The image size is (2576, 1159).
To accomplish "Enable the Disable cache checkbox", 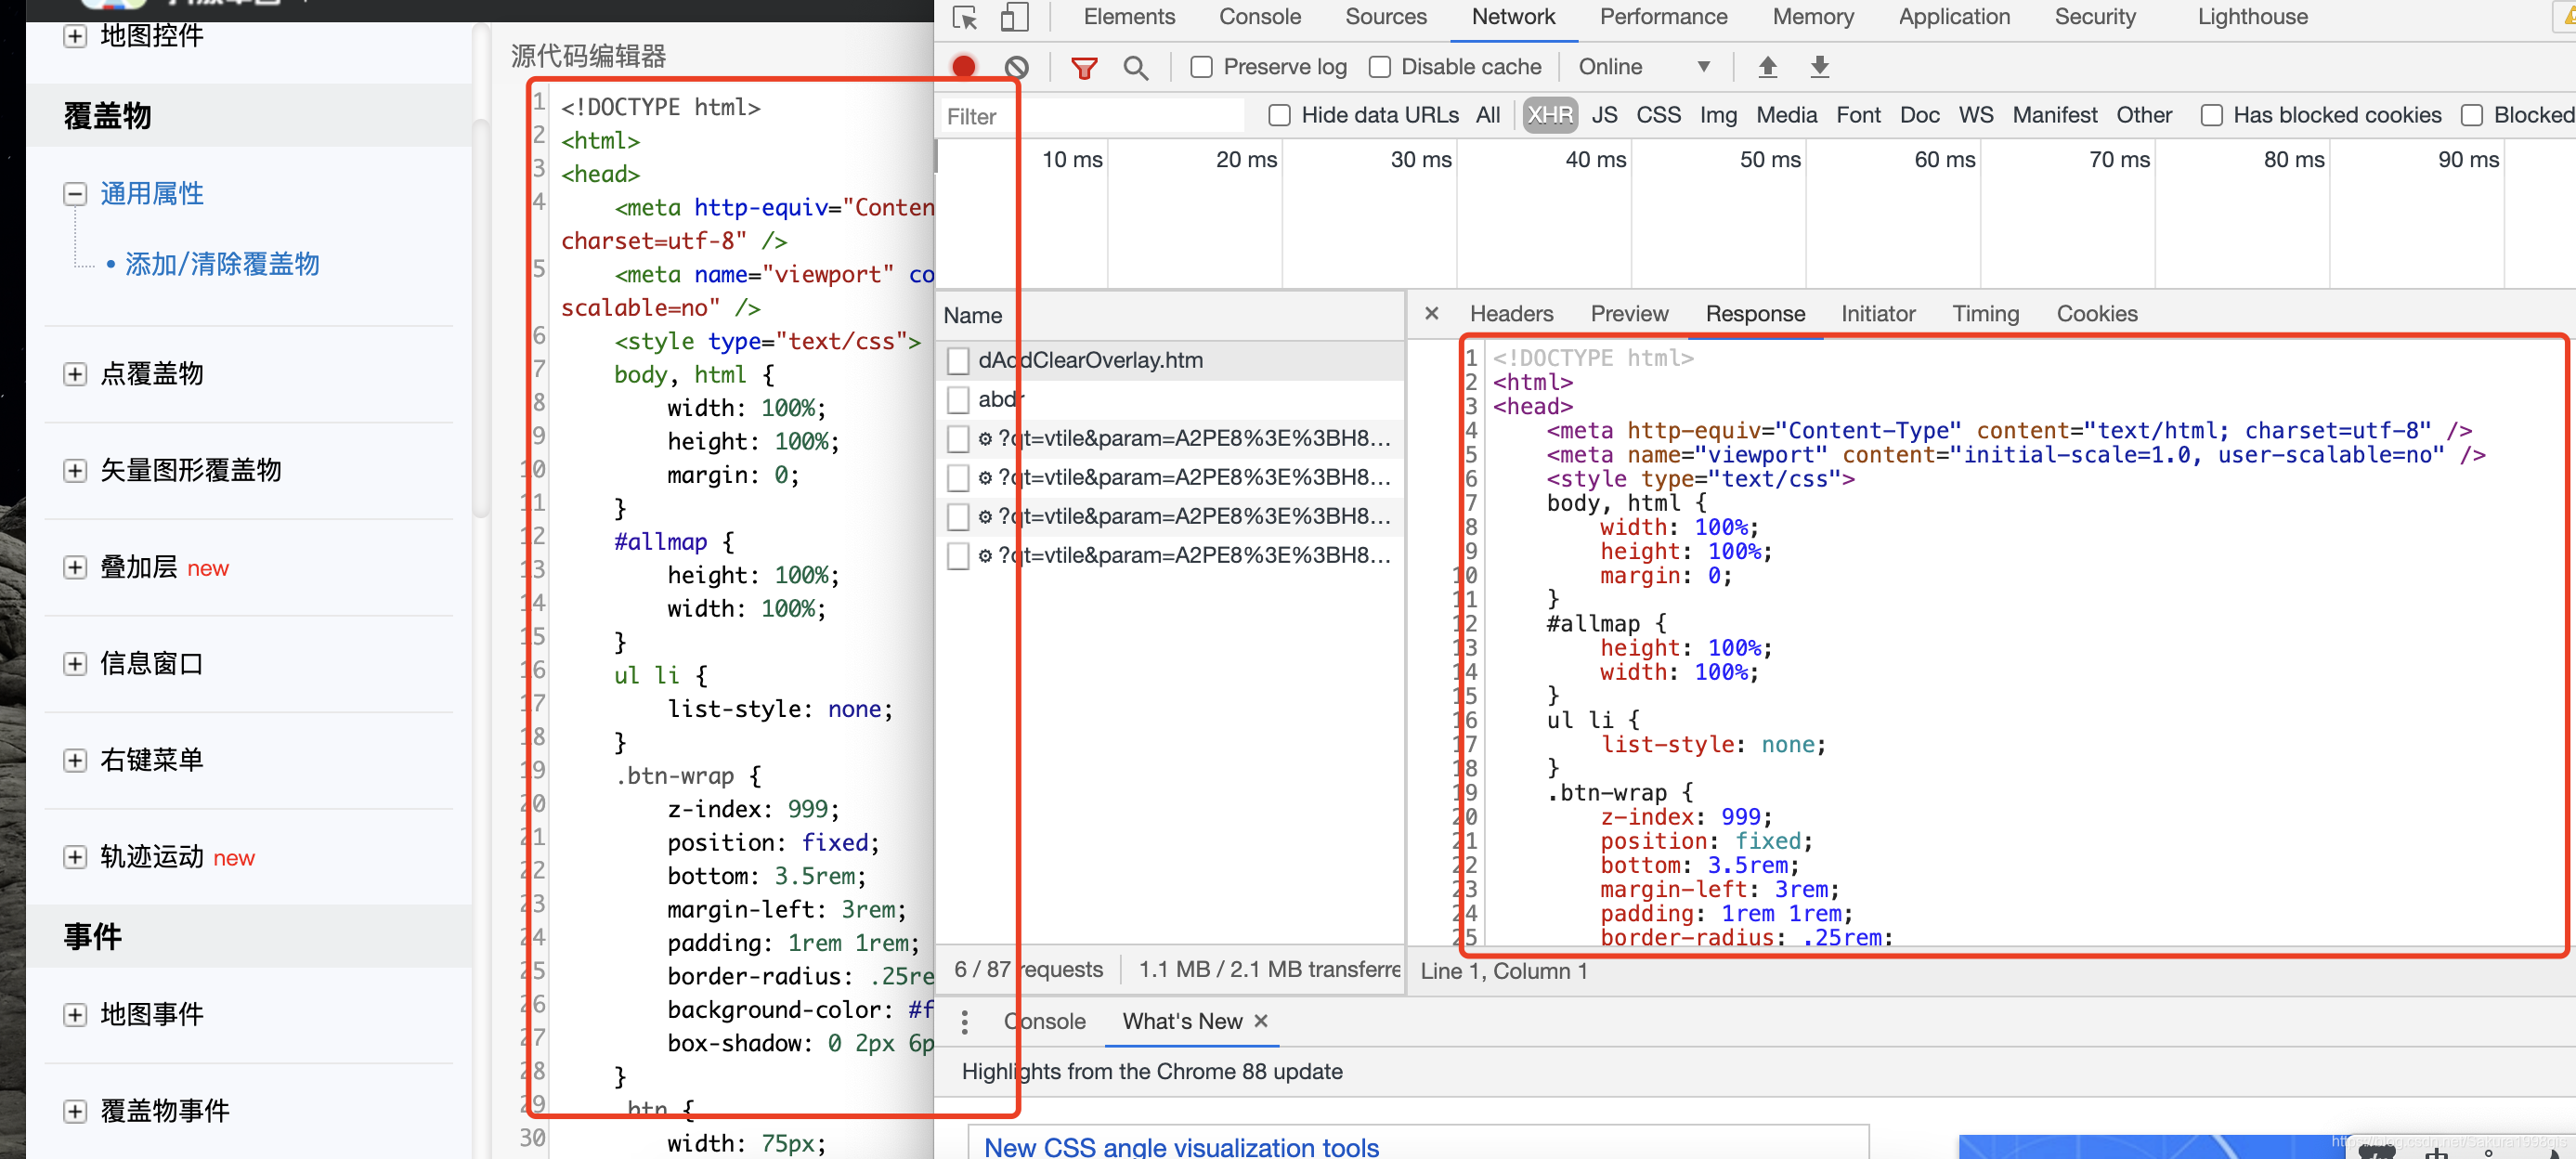I will [1380, 67].
